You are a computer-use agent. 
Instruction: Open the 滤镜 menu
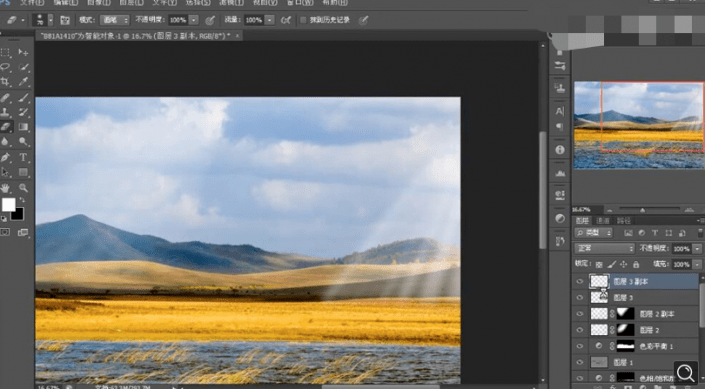pyautogui.click(x=233, y=3)
